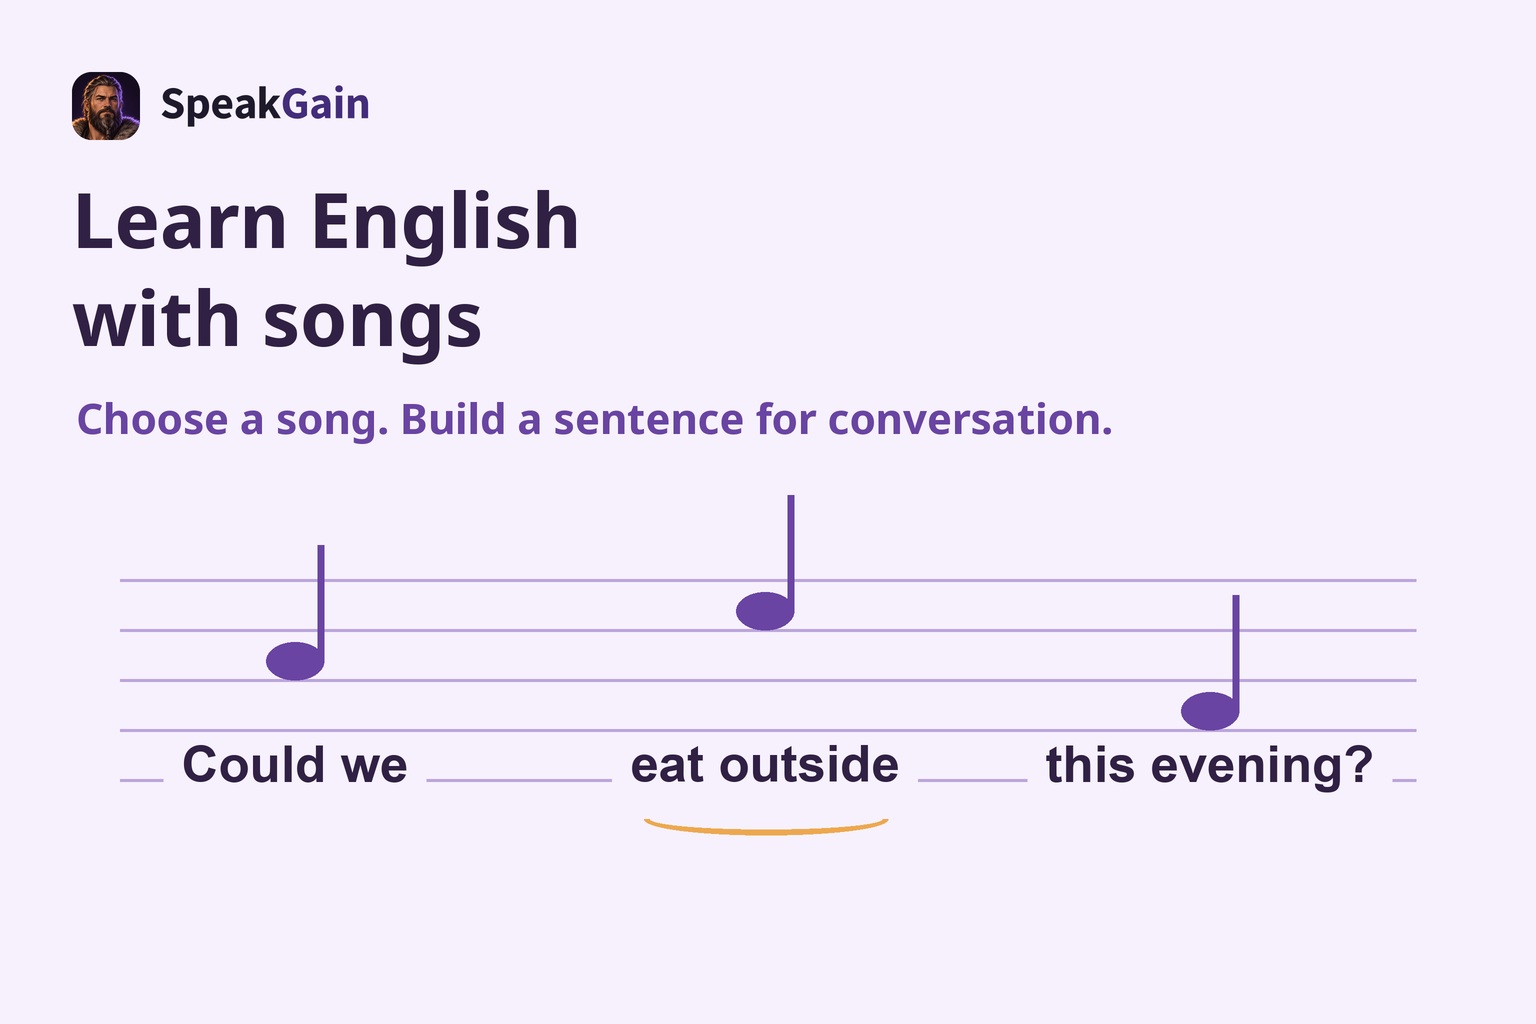The height and width of the screenshot is (1024, 1536).
Task: Click the stem of the first music note
Action: 321,600
